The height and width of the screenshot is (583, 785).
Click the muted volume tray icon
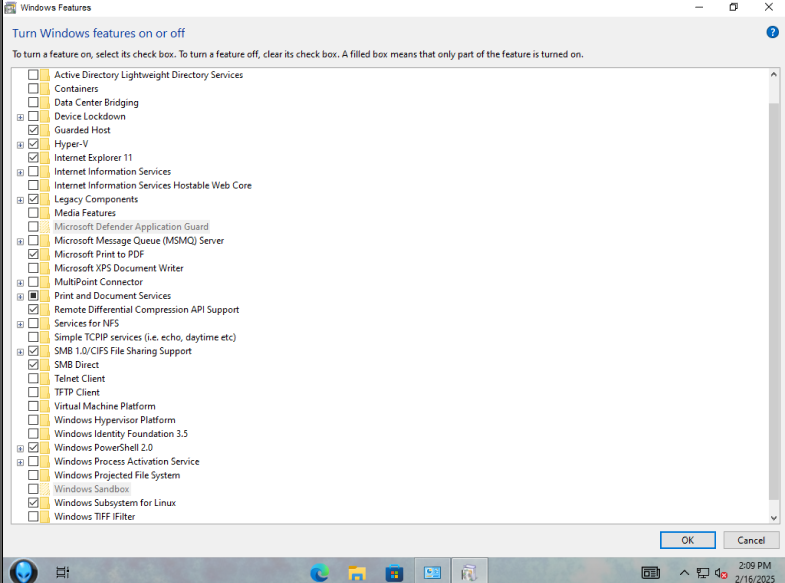721,572
